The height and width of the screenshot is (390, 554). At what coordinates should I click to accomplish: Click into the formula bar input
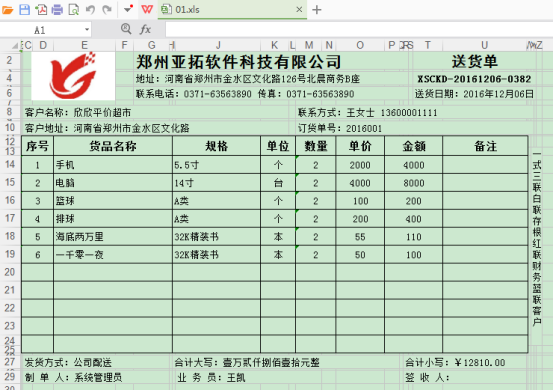359,30
